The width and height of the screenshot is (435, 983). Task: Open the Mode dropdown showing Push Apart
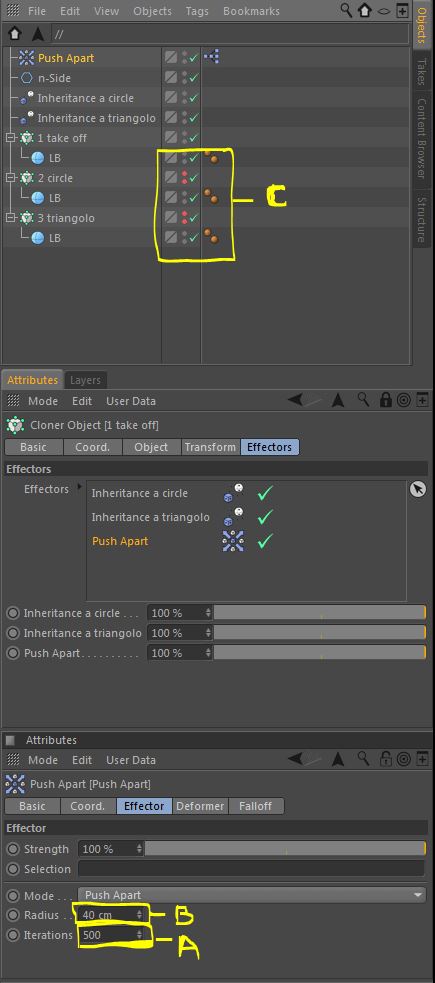tap(251, 895)
